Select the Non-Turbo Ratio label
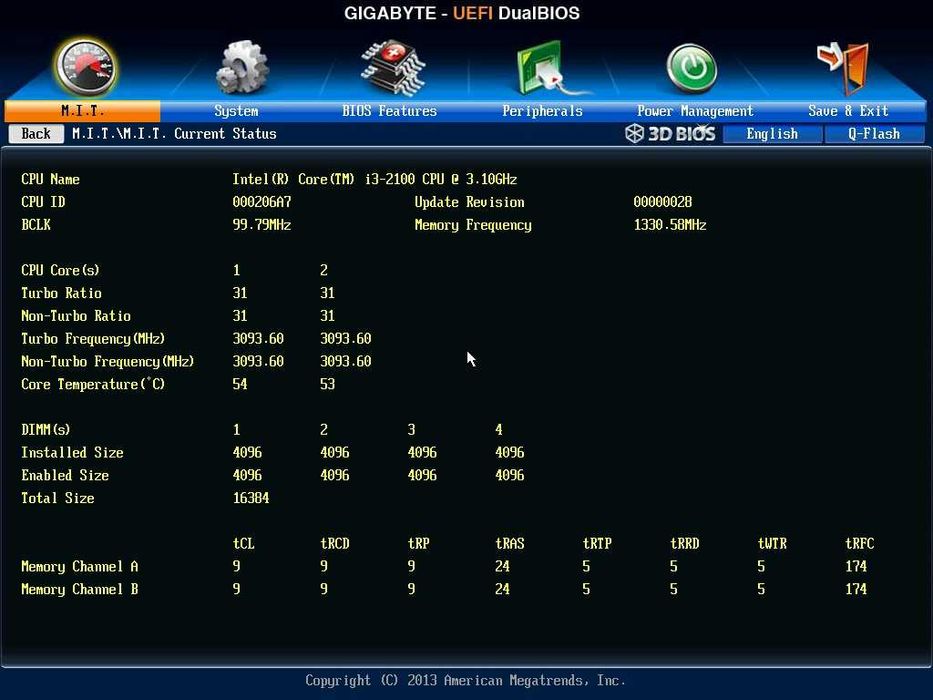Screen dimensions: 933x700 [x=76, y=315]
